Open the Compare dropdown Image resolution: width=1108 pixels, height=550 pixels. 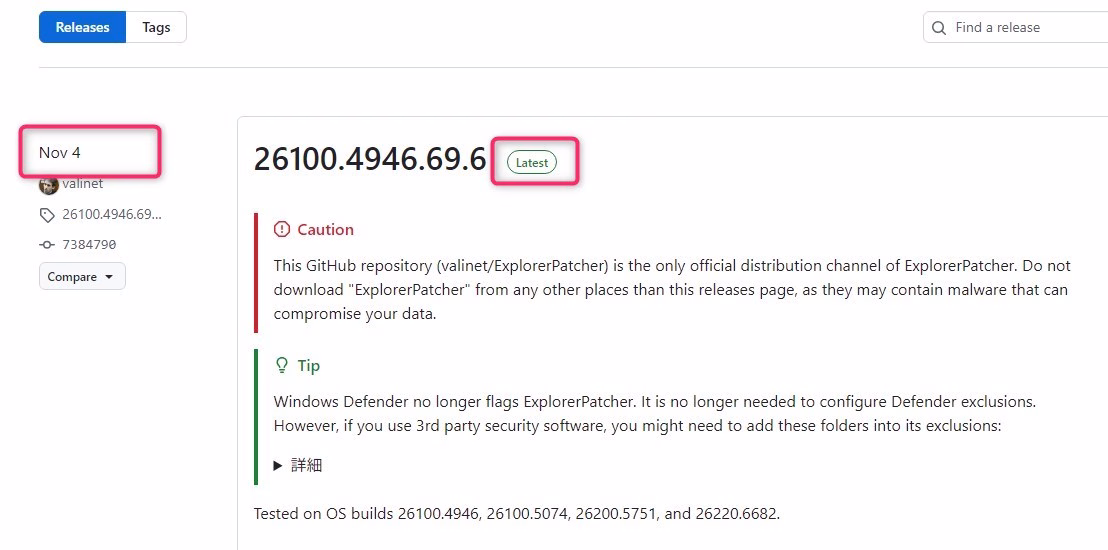point(82,277)
